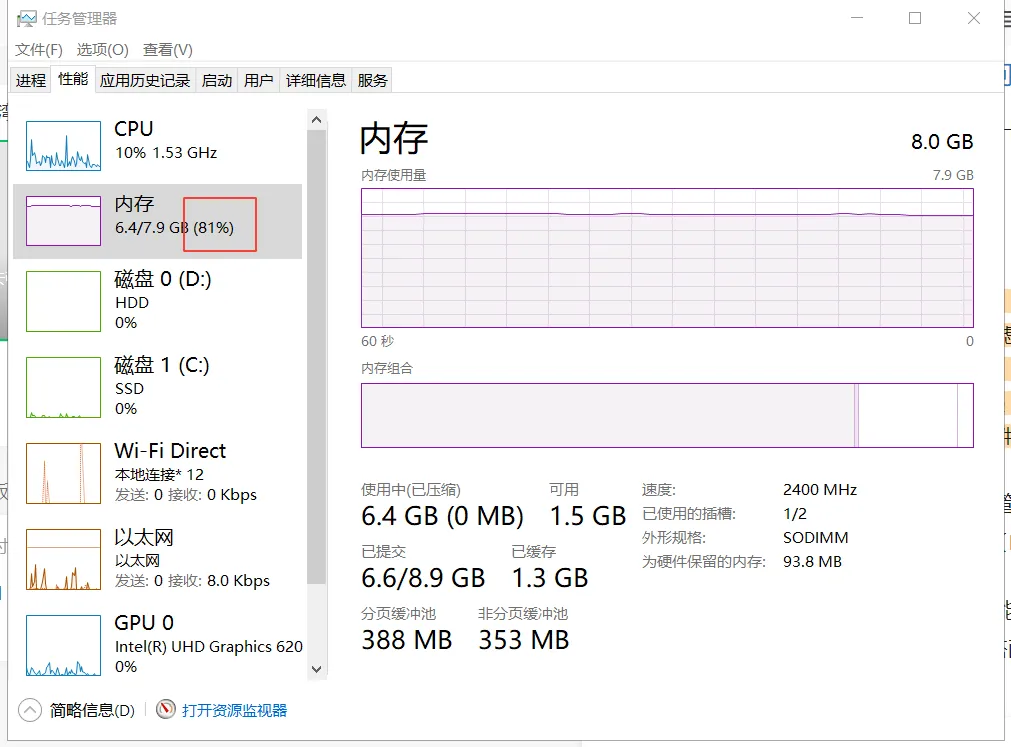Switch to the 详细信息 tab

coord(316,81)
